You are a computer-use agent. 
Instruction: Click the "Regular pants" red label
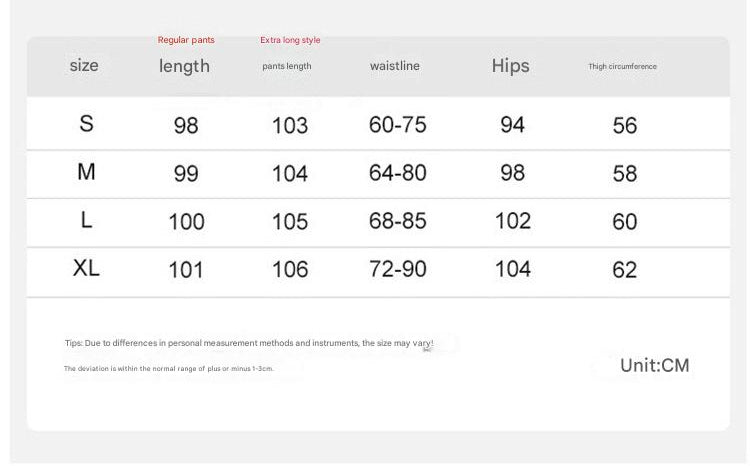coord(186,40)
